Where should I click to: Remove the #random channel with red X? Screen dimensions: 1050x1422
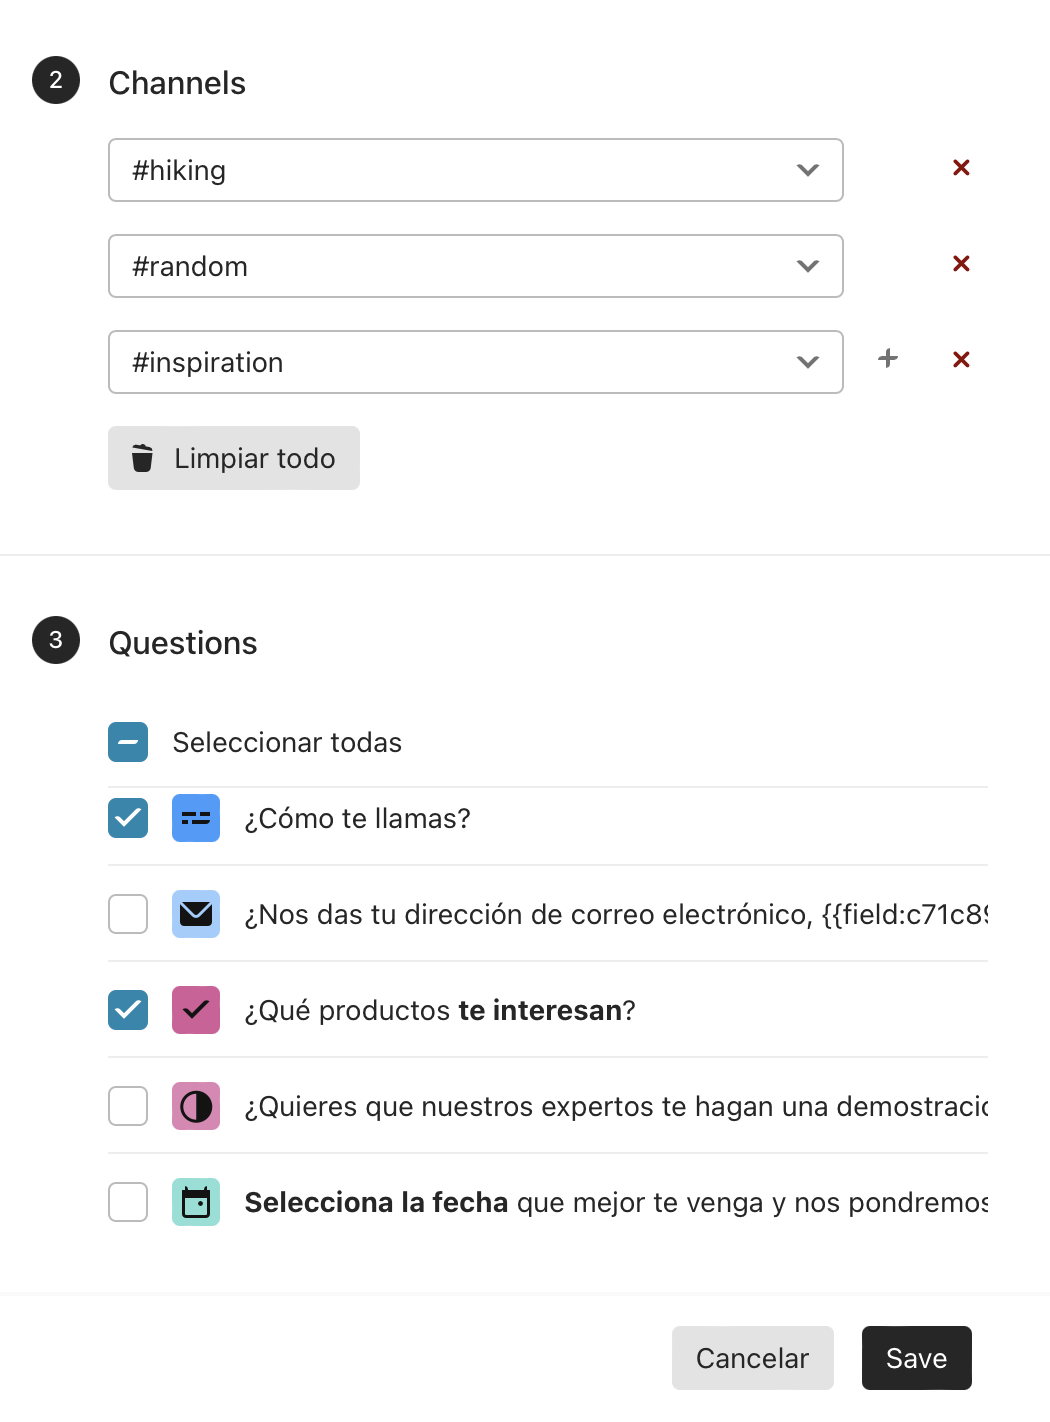(x=961, y=264)
